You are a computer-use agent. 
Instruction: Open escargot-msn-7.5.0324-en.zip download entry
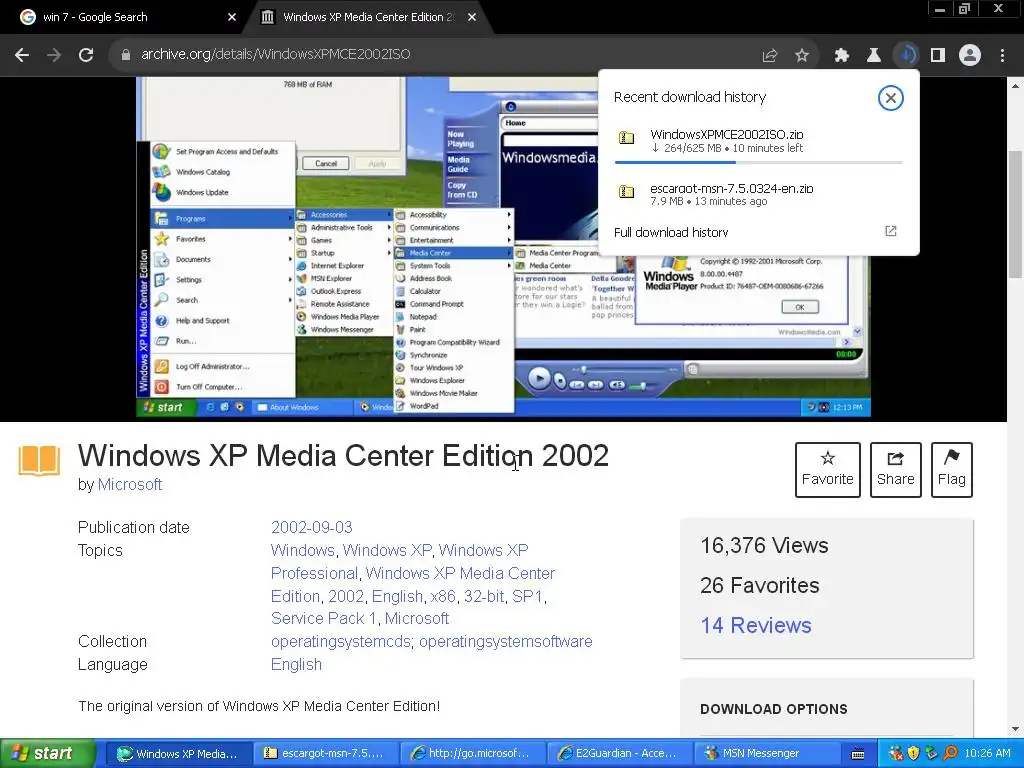pyautogui.click(x=758, y=194)
